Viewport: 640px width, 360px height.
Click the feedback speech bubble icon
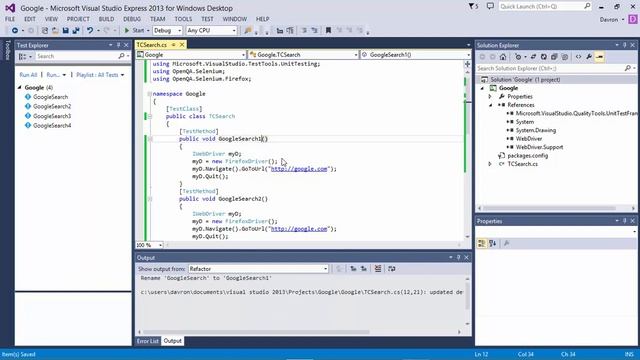(x=490, y=6)
